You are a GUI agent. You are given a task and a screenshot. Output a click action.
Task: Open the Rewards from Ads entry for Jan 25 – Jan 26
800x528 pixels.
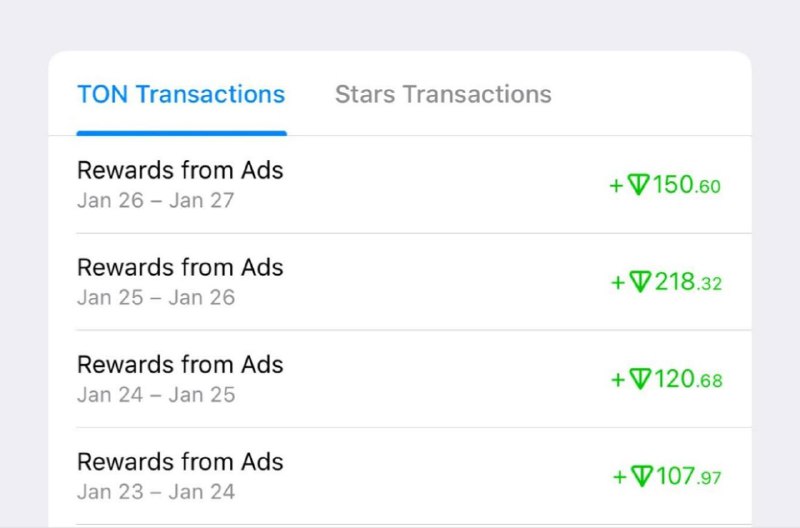180,267
